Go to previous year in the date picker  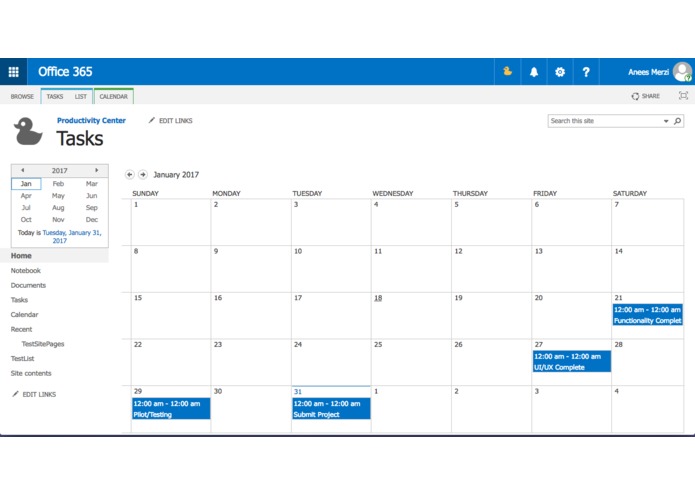pos(23,170)
